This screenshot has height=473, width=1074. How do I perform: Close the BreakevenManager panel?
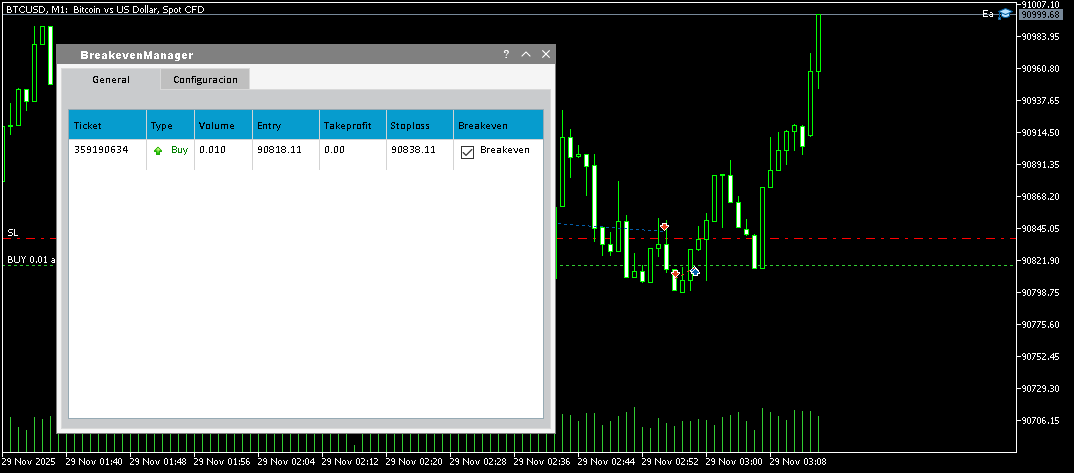pyautogui.click(x=546, y=55)
